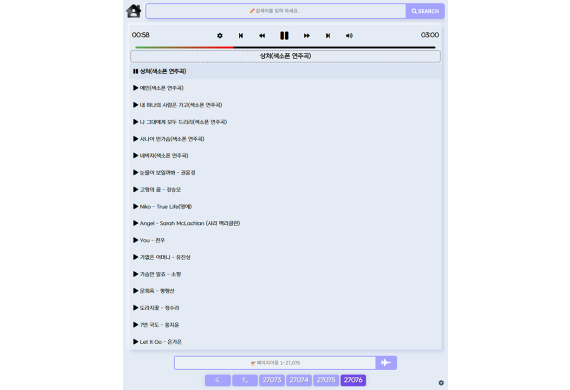Play Niko - True Life
The height and width of the screenshot is (390, 570).
click(x=285, y=206)
